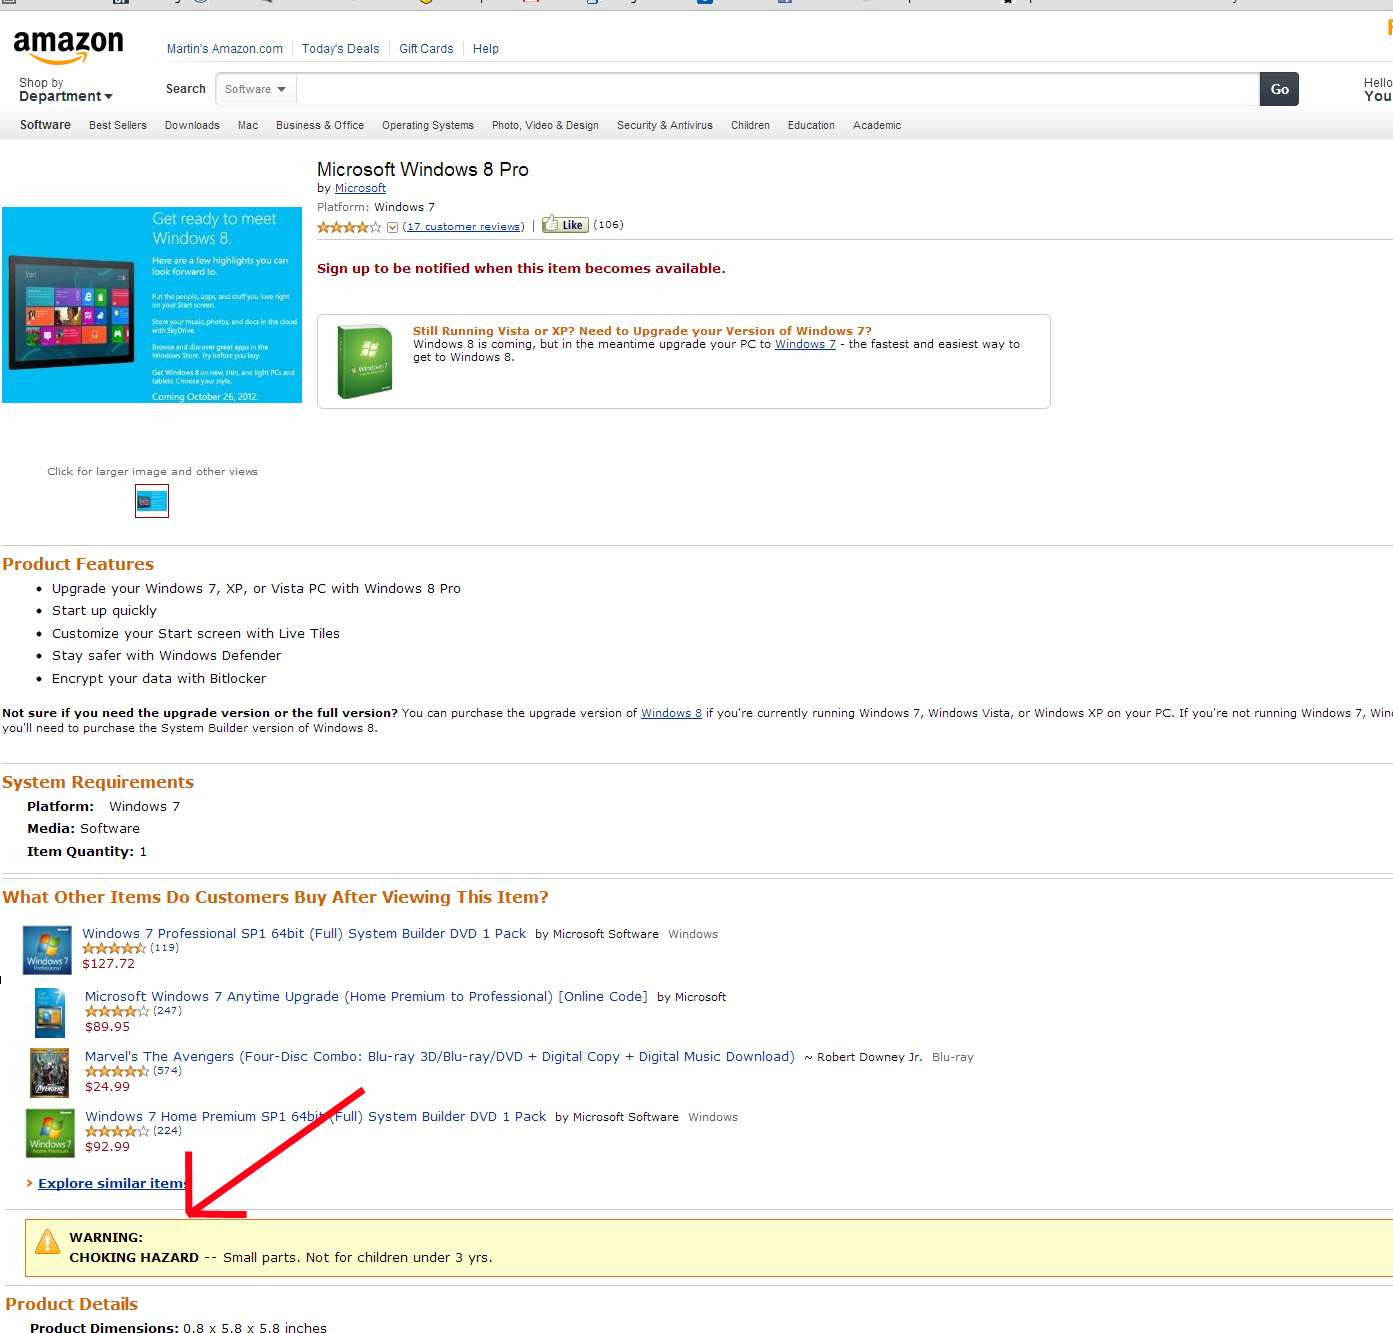Open Academic software category
Image resolution: width=1393 pixels, height=1333 pixels.
click(877, 125)
